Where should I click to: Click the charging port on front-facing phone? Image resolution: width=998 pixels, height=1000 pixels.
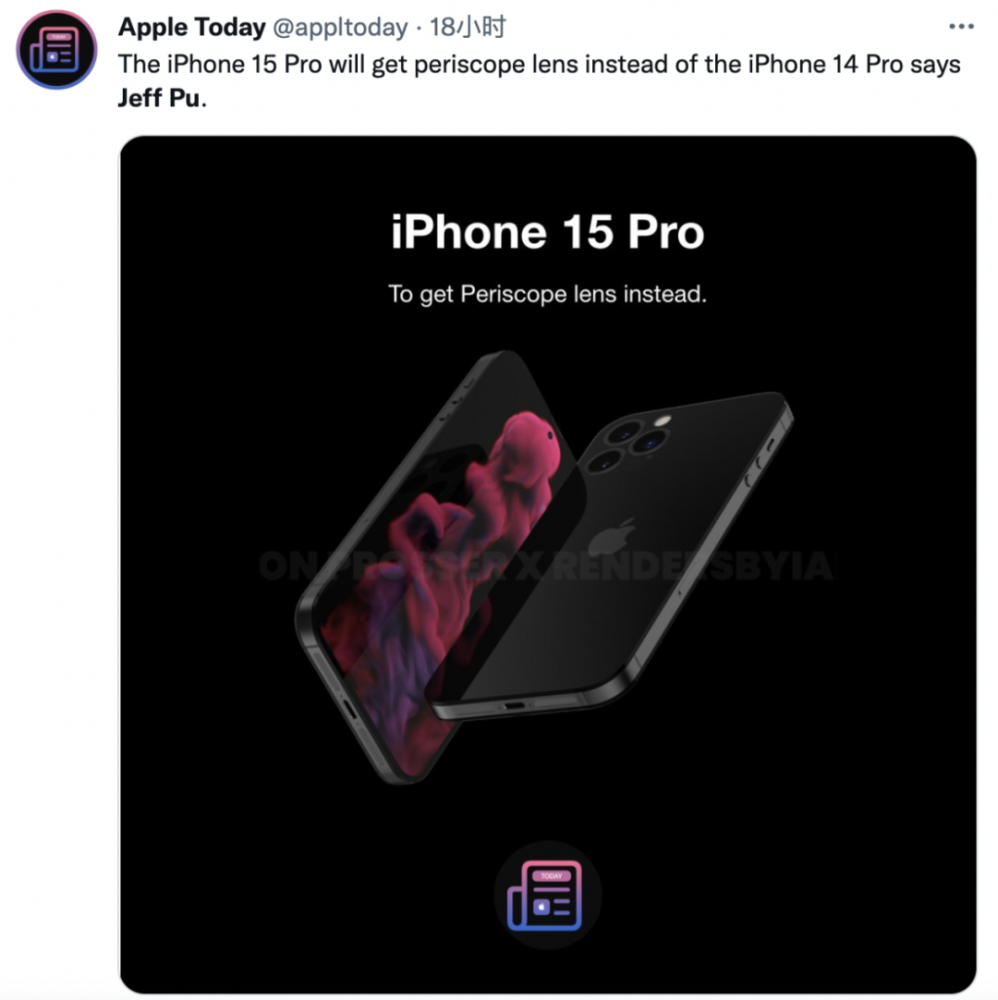[349, 708]
